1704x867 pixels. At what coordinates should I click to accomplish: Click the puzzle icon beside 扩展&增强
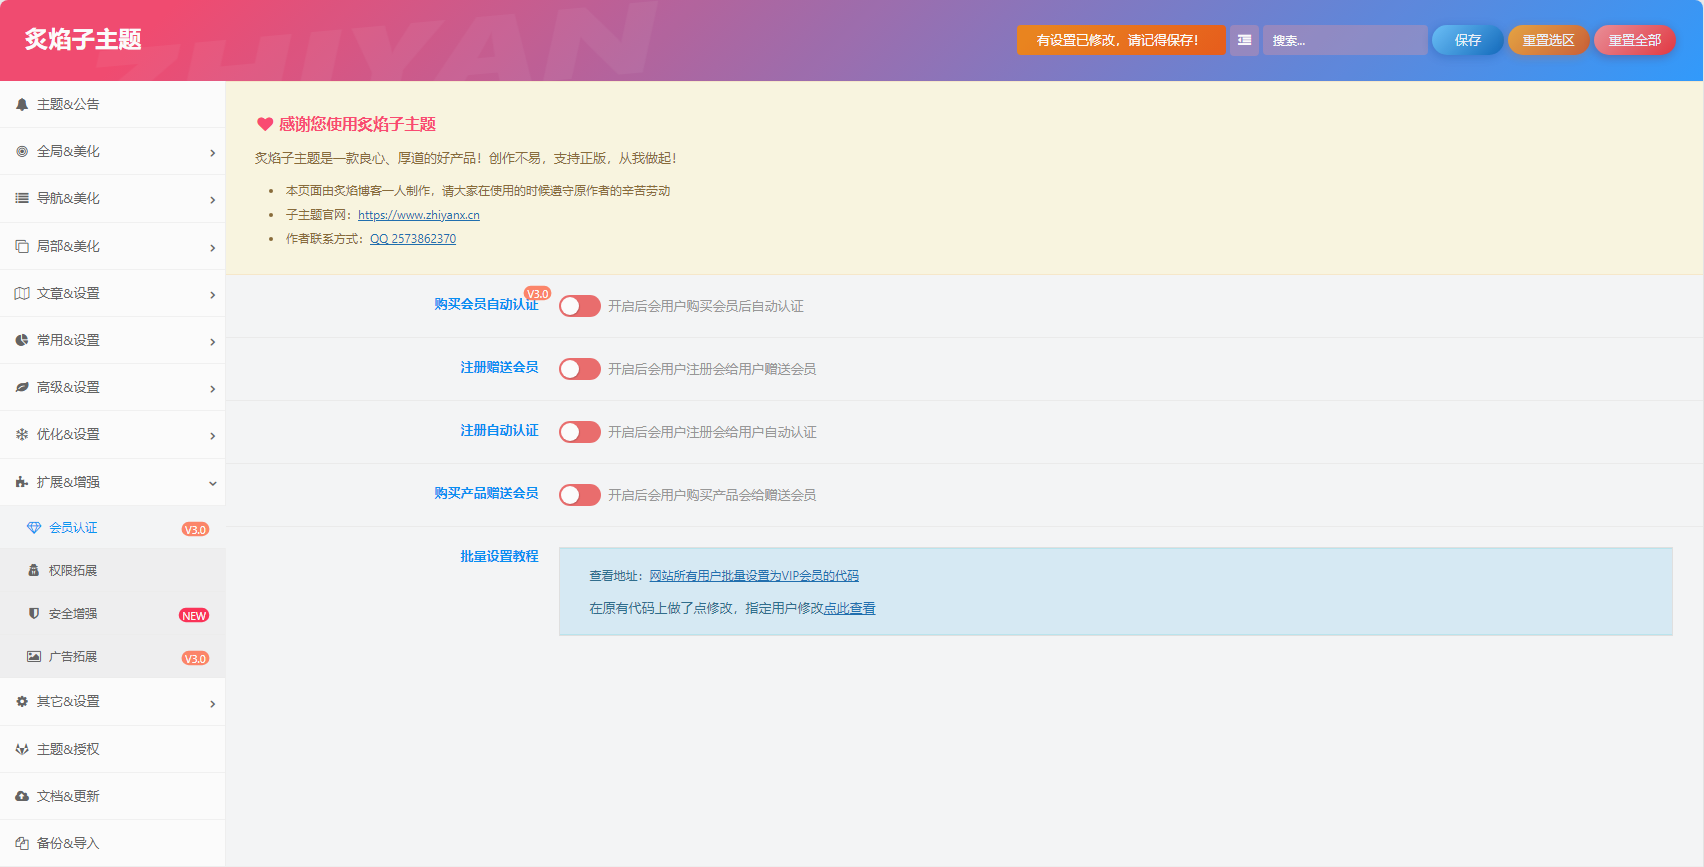coord(22,482)
